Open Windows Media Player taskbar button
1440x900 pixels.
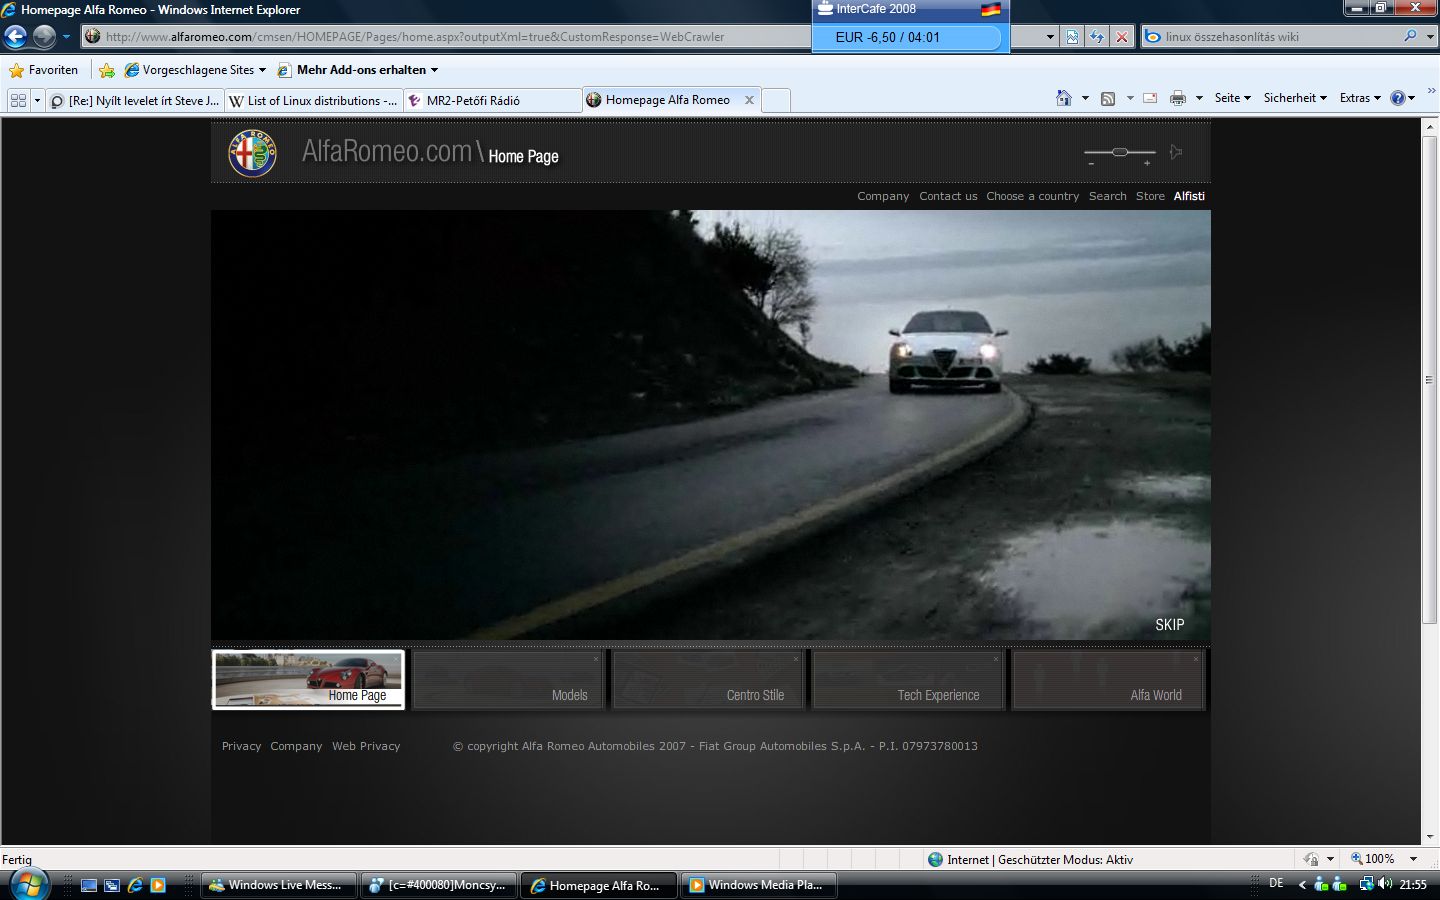pyautogui.click(x=759, y=885)
